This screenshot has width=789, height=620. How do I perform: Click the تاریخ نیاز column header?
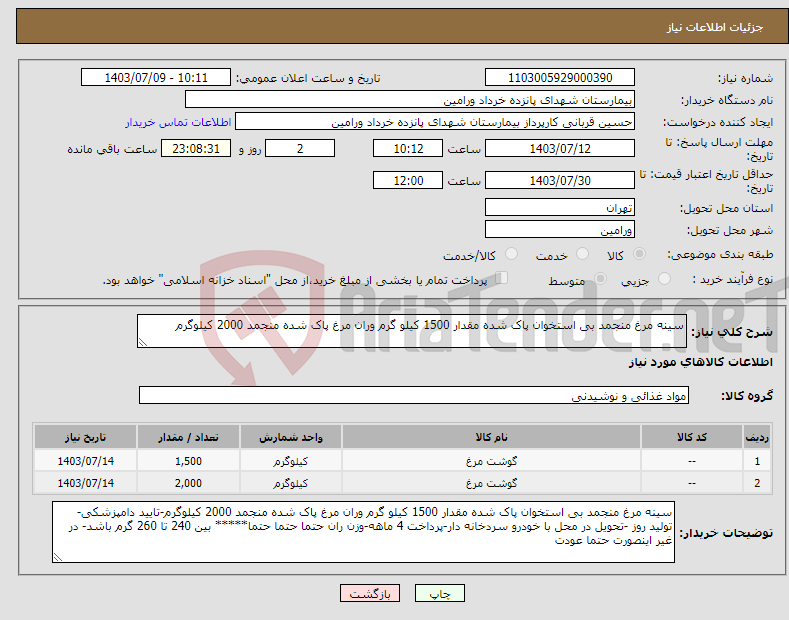coord(86,437)
